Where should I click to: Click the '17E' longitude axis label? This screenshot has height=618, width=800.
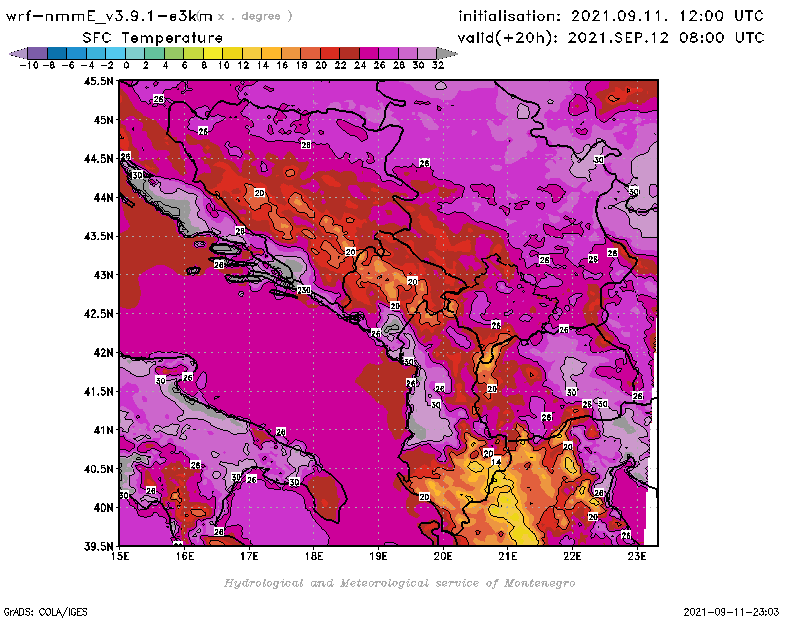249,556
